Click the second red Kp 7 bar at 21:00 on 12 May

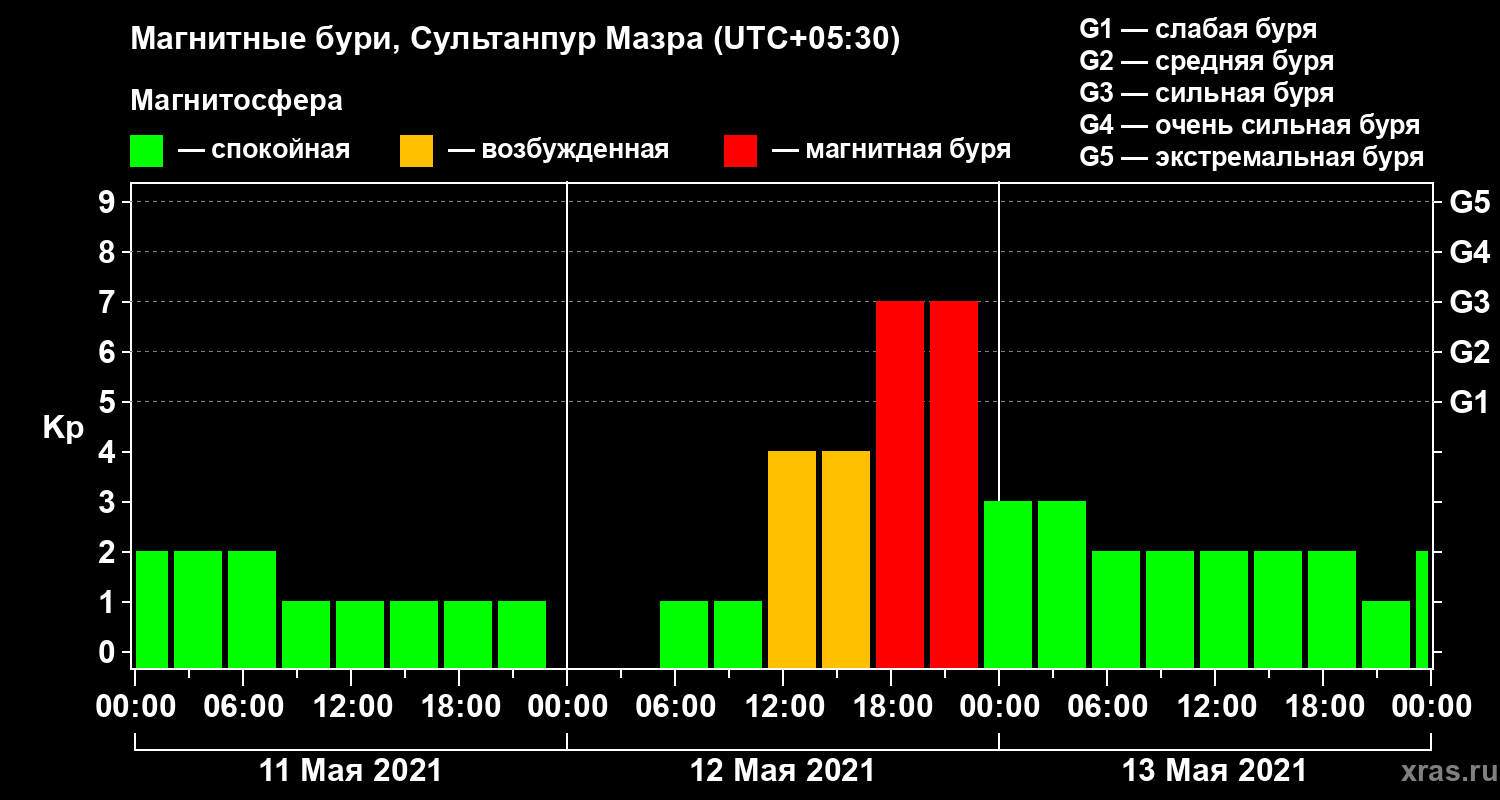[x=954, y=484]
